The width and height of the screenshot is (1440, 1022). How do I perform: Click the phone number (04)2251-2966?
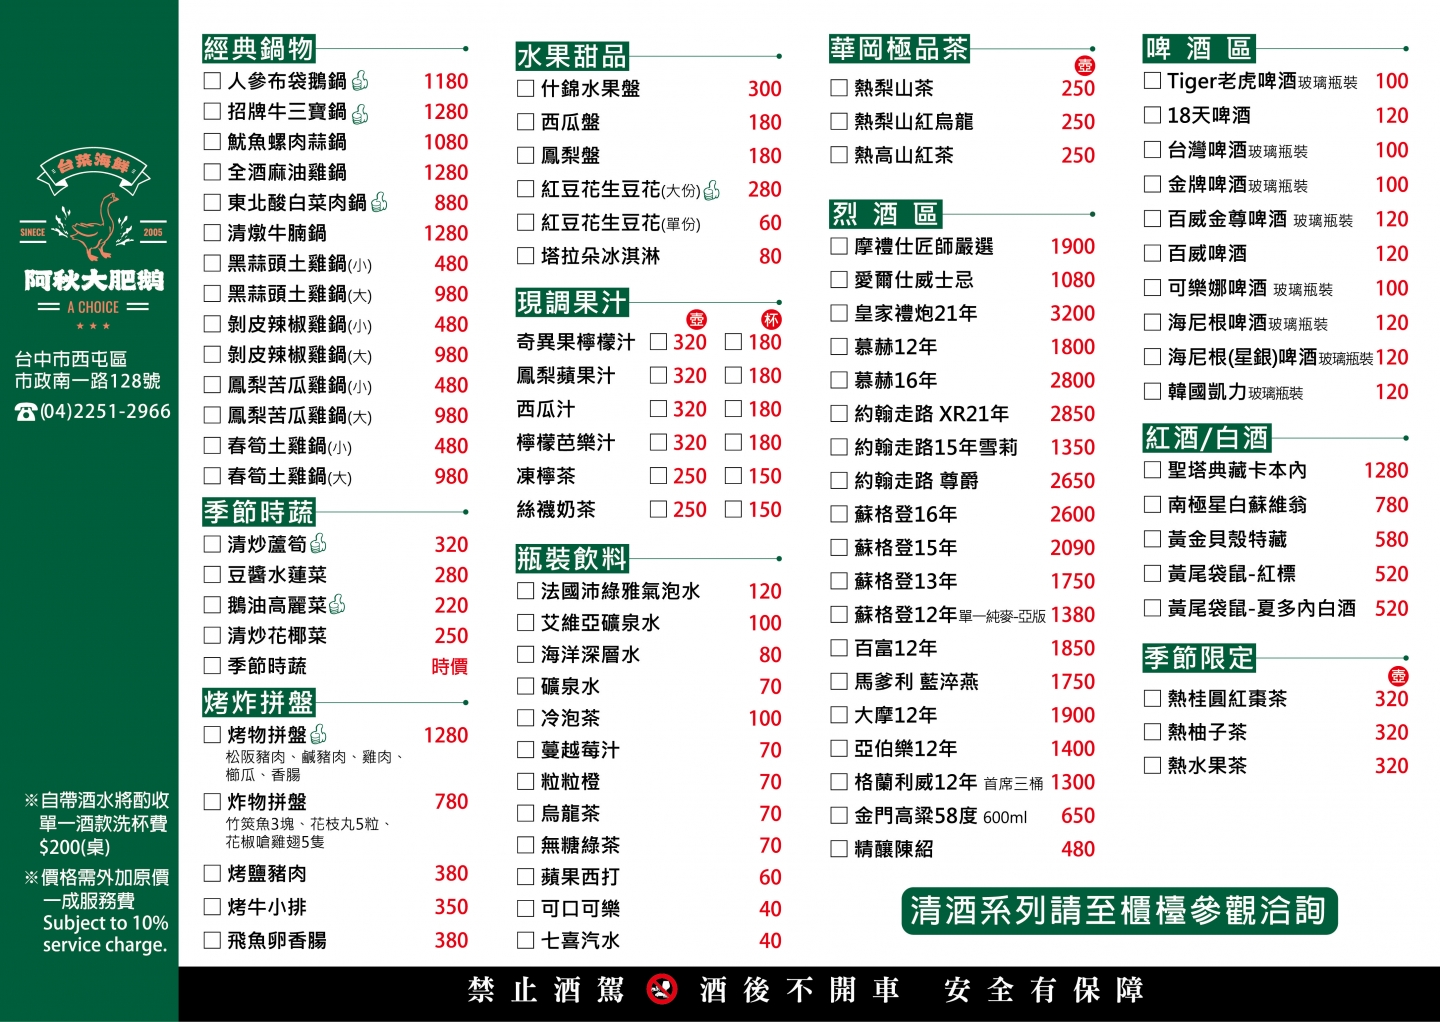point(105,412)
